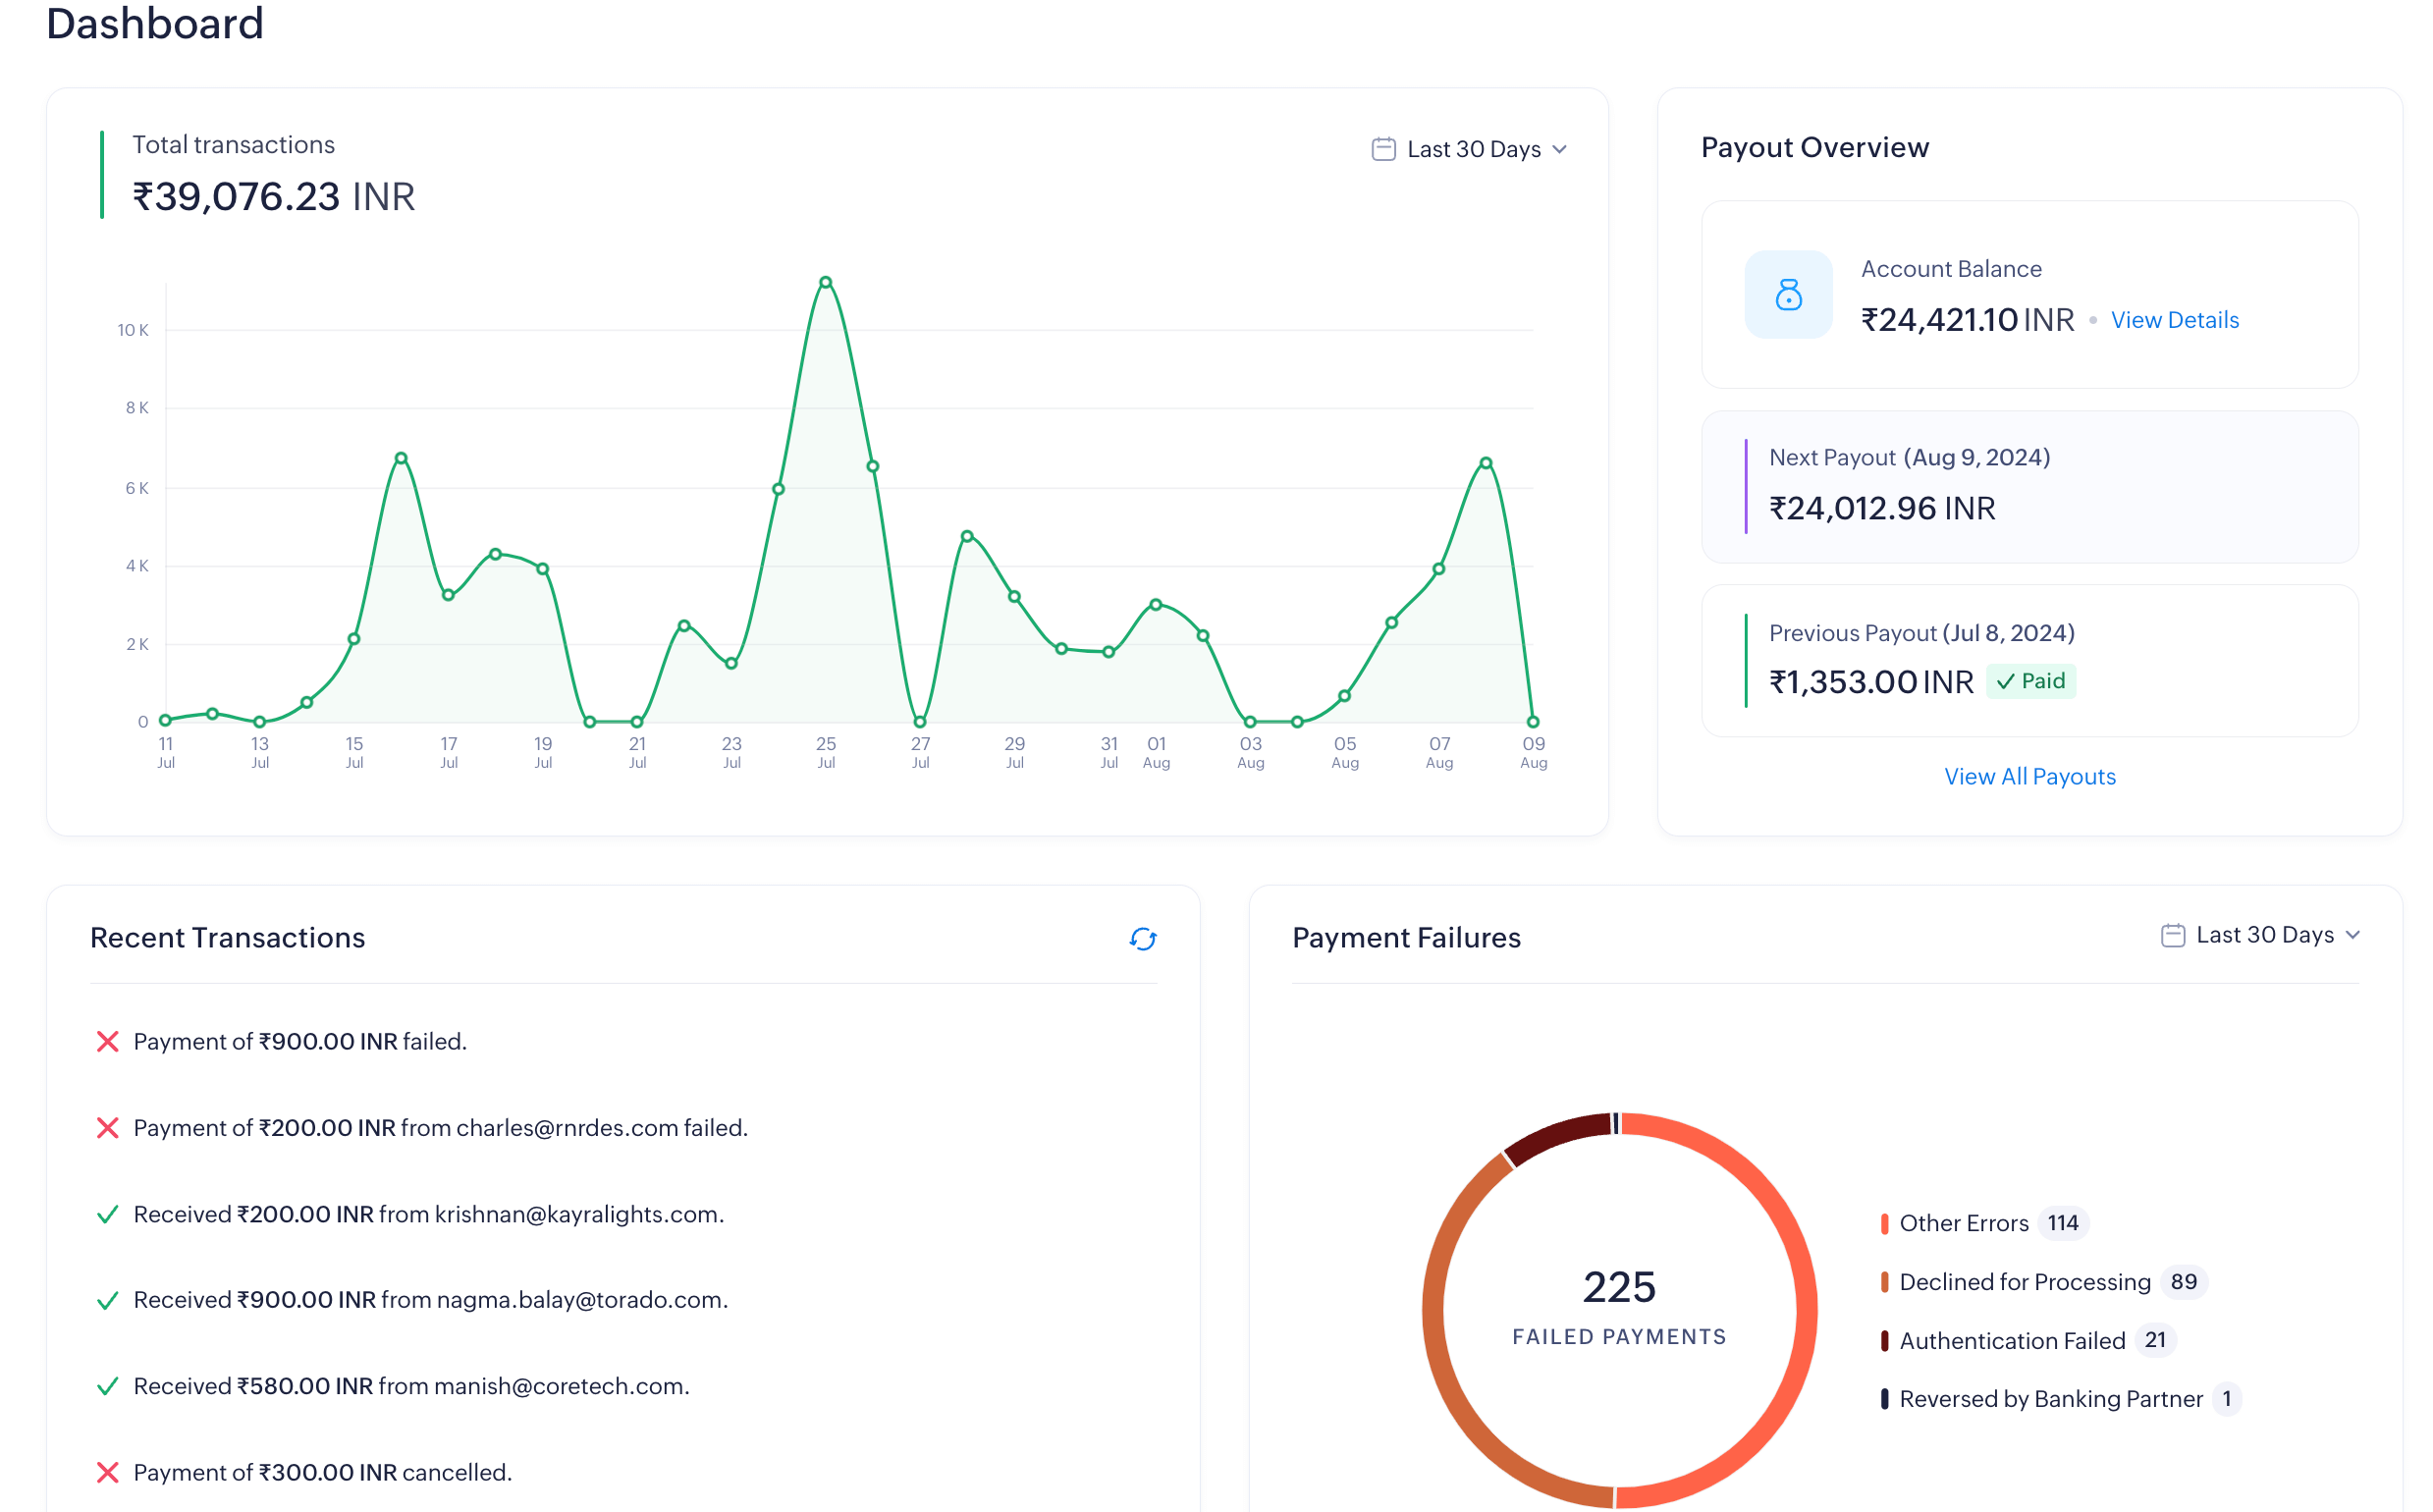The width and height of the screenshot is (2433, 1512).
Task: Click the Next Payout Aug 9 card
Action: (x=2029, y=487)
